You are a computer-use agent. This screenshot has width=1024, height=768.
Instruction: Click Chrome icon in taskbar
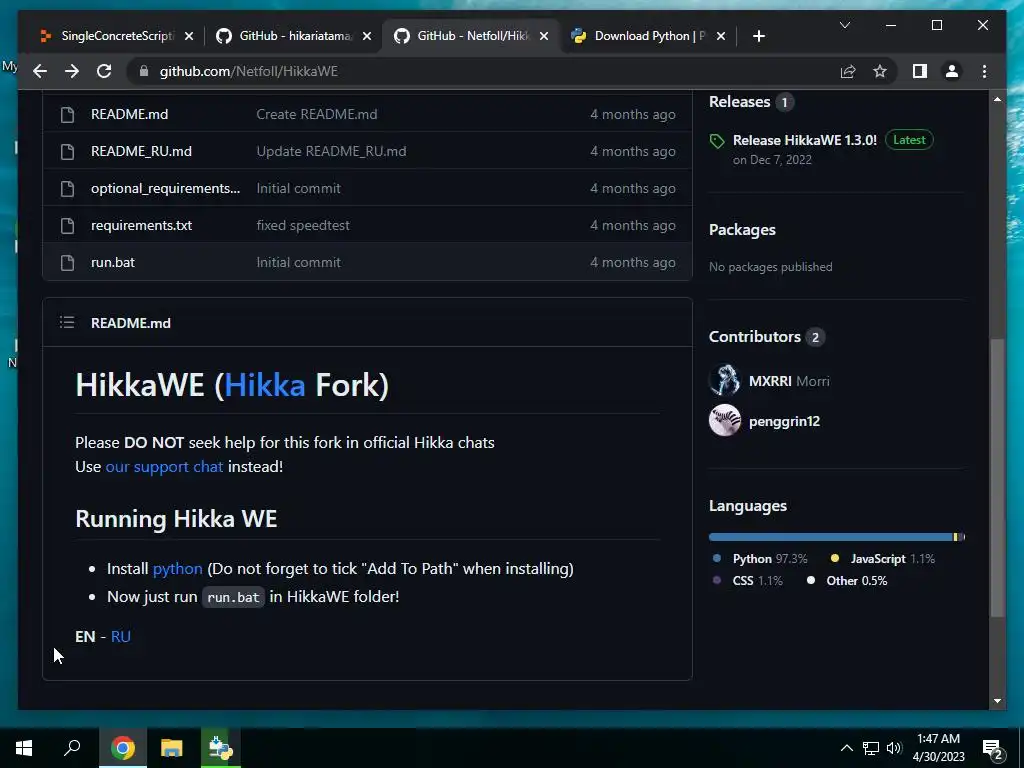[123, 748]
